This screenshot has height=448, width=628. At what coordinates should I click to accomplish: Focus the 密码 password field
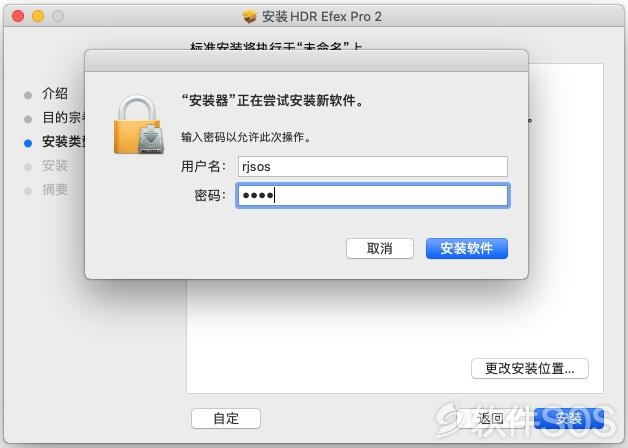(372, 195)
